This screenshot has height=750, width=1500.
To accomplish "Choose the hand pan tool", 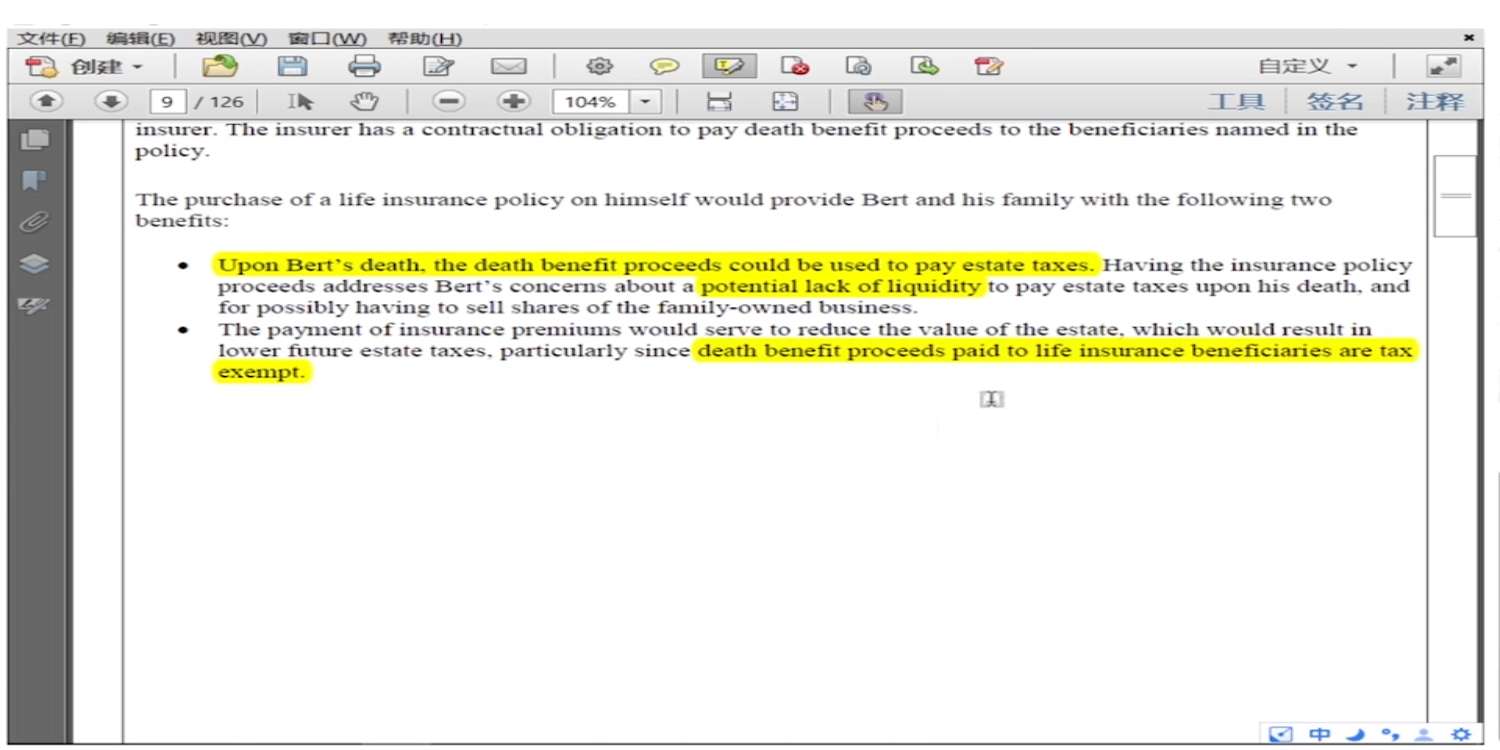I will (x=365, y=101).
